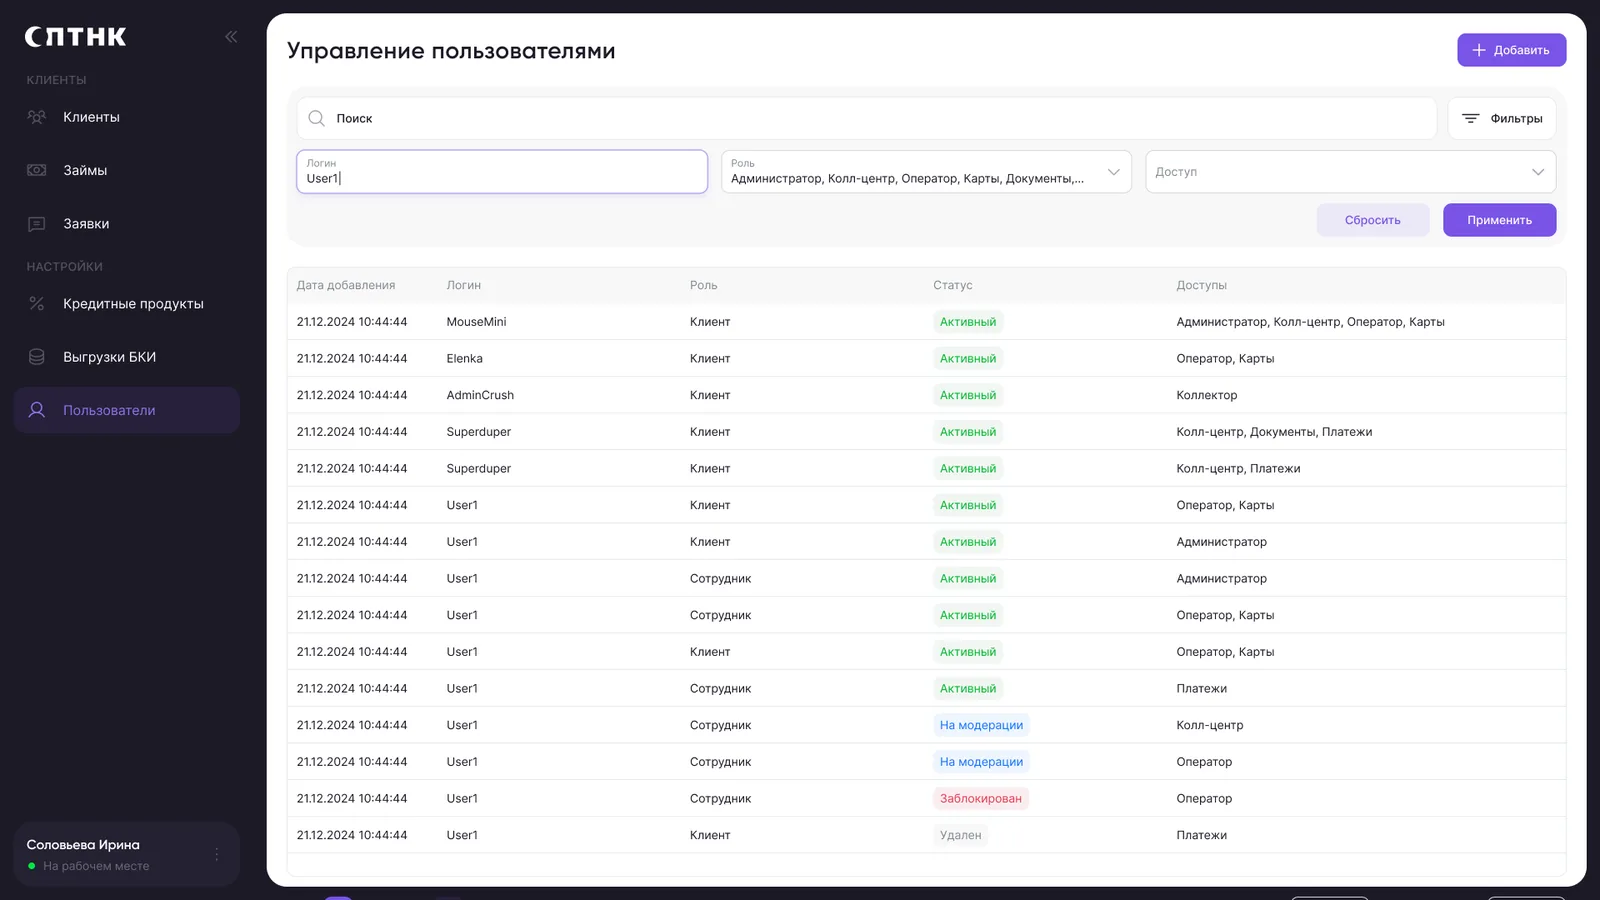Viewport: 1600px width, 900px height.
Task: Click the СПТНК logo
Action: point(76,37)
